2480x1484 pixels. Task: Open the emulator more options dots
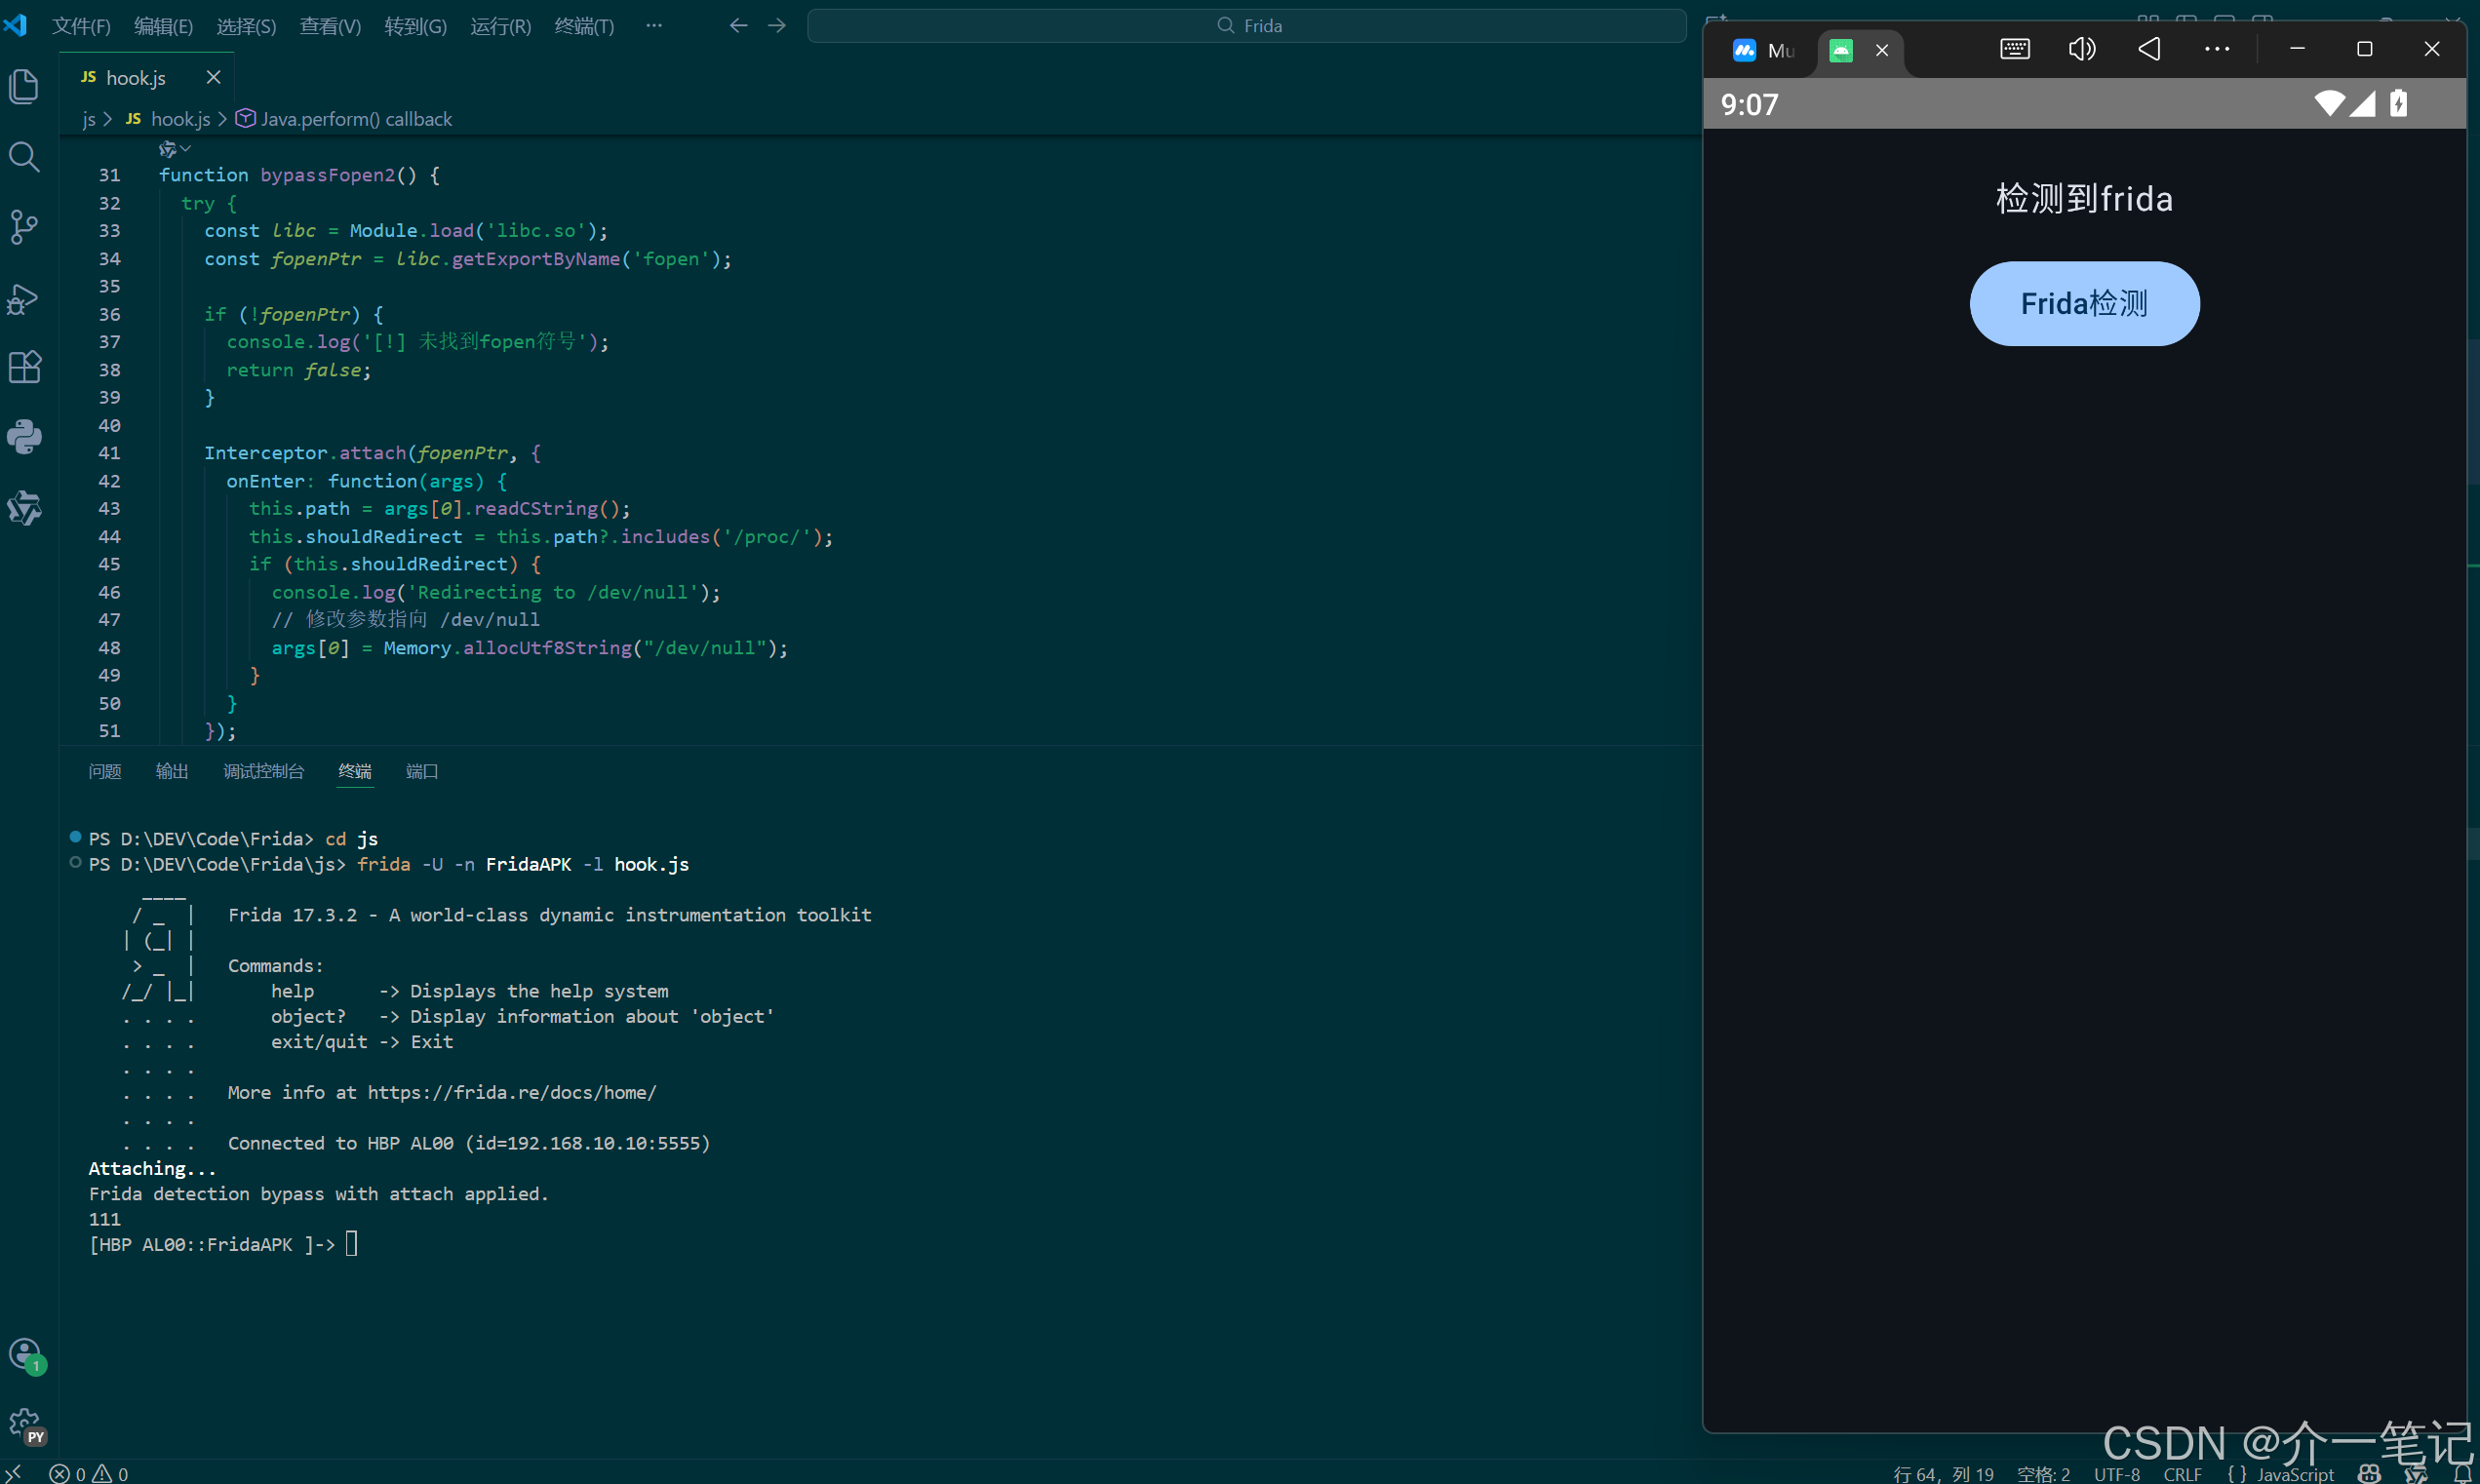[2217, 49]
